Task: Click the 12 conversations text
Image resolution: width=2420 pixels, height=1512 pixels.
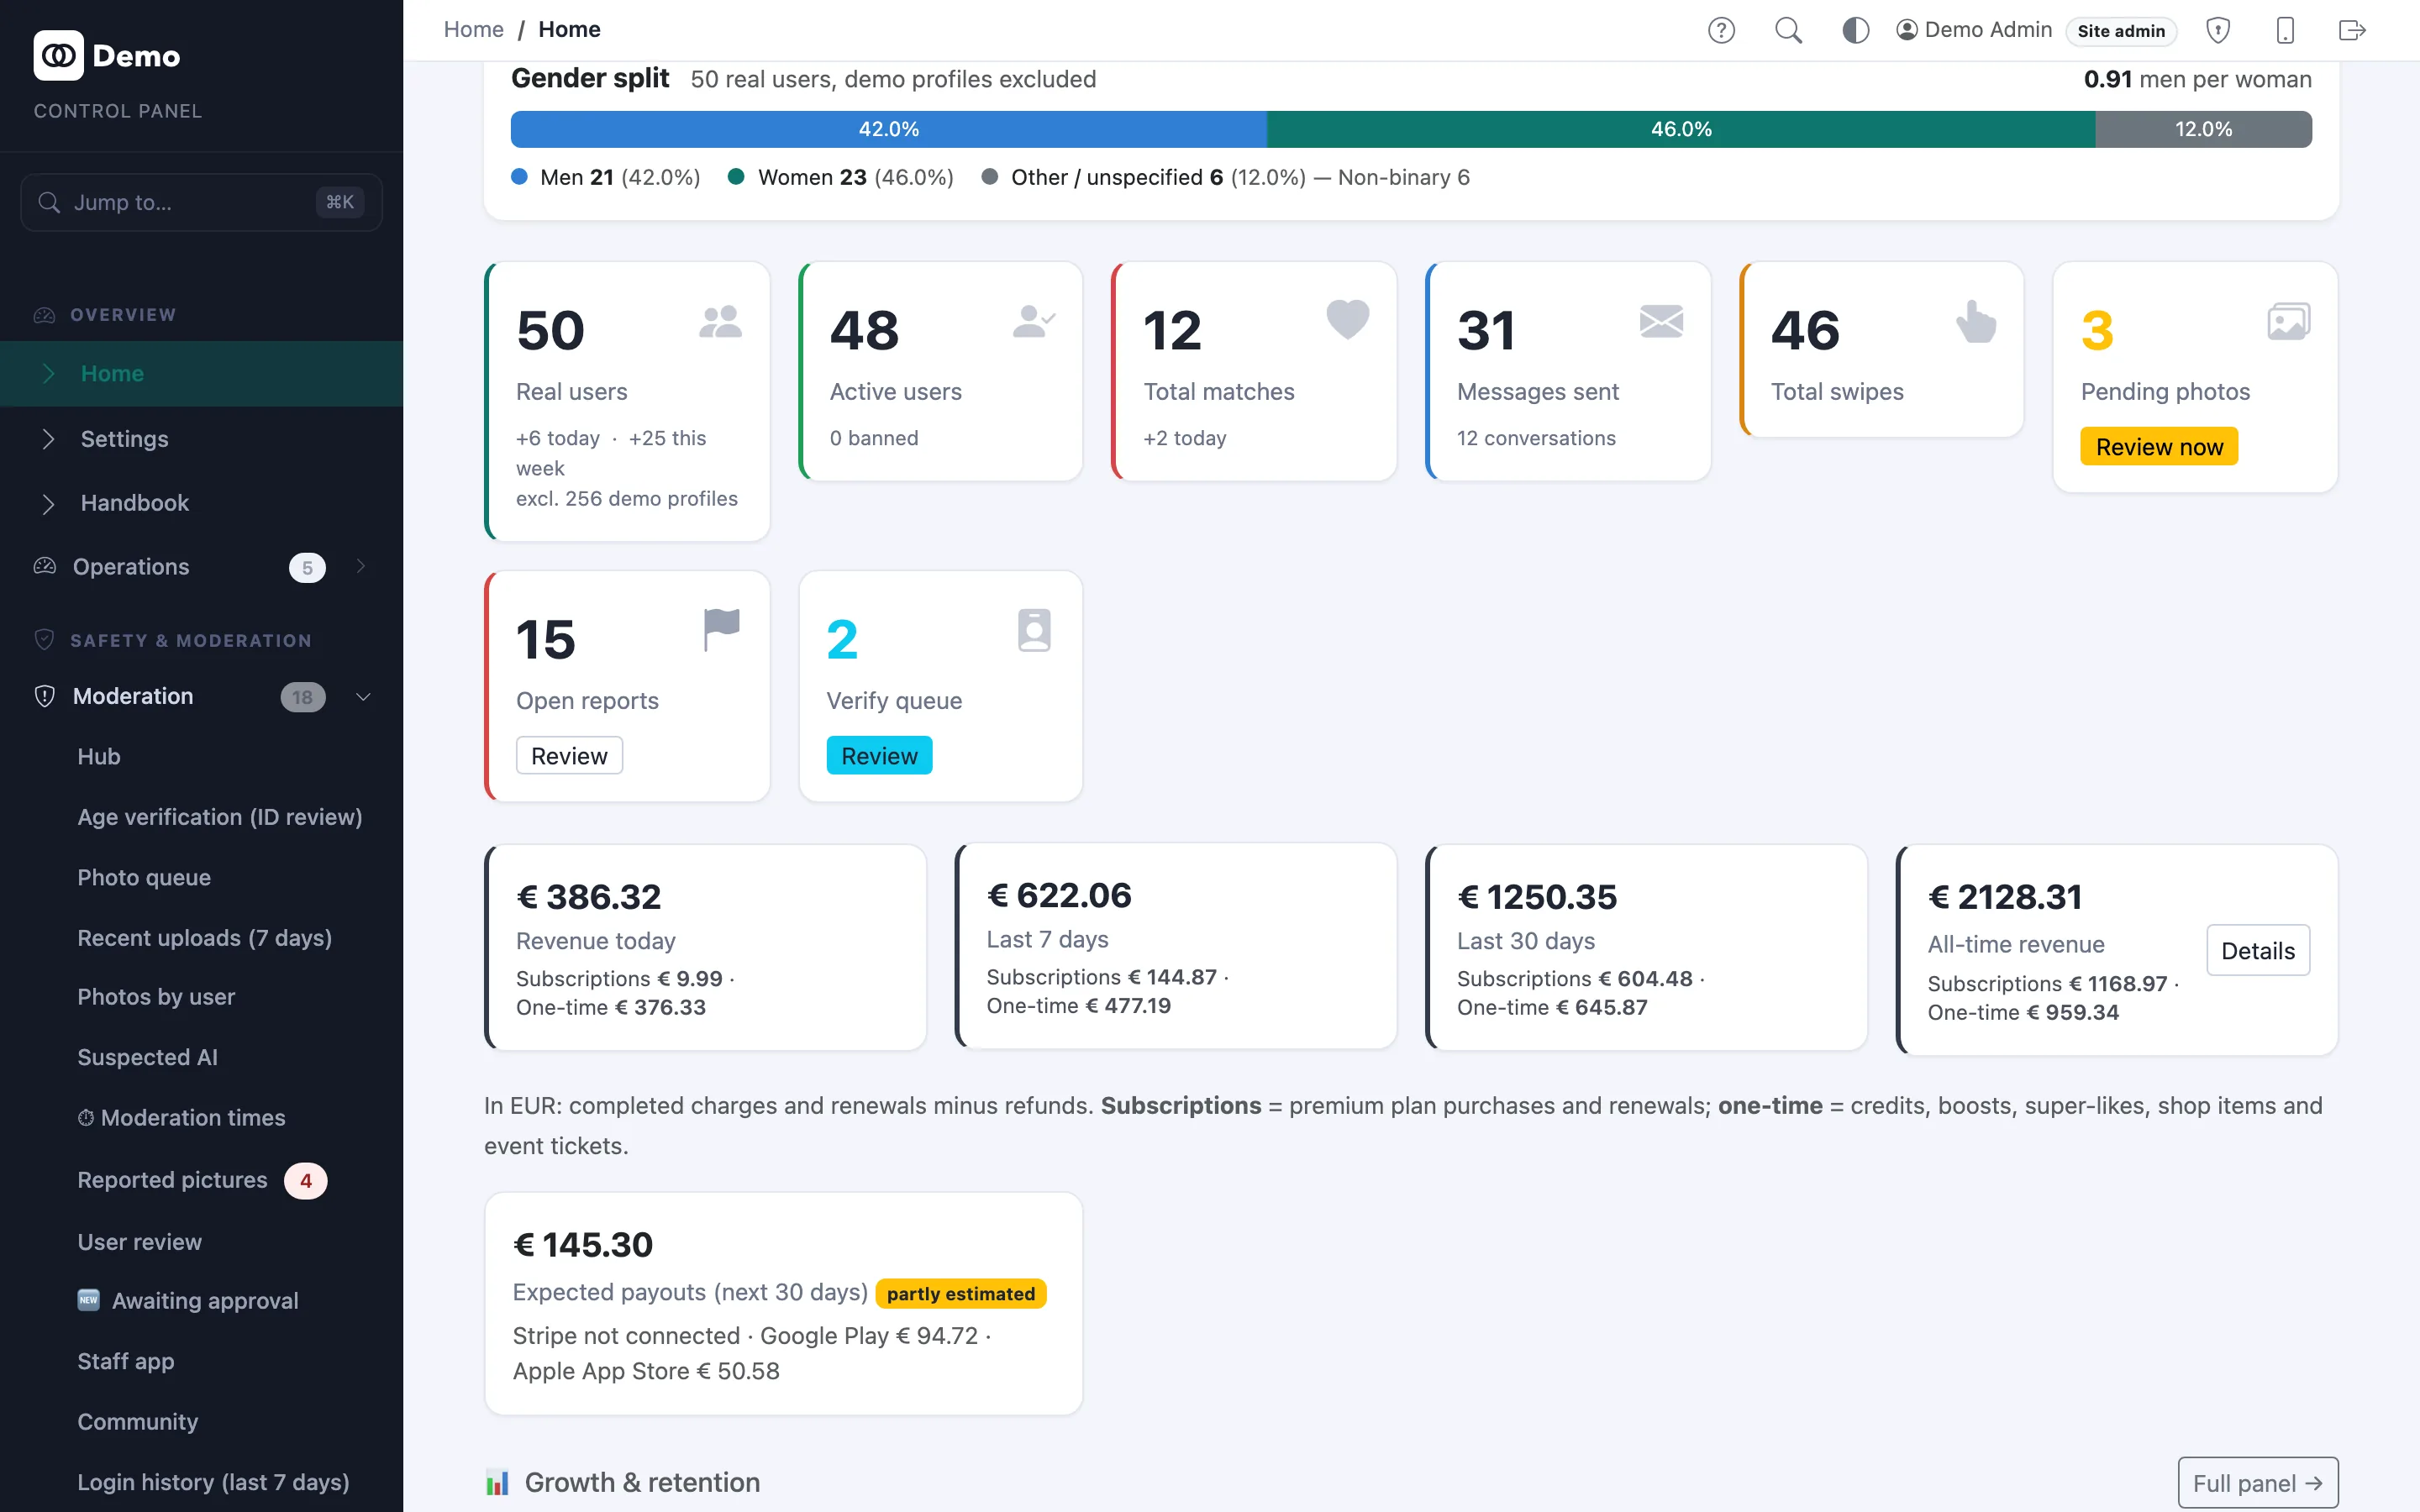Action: click(x=1535, y=438)
